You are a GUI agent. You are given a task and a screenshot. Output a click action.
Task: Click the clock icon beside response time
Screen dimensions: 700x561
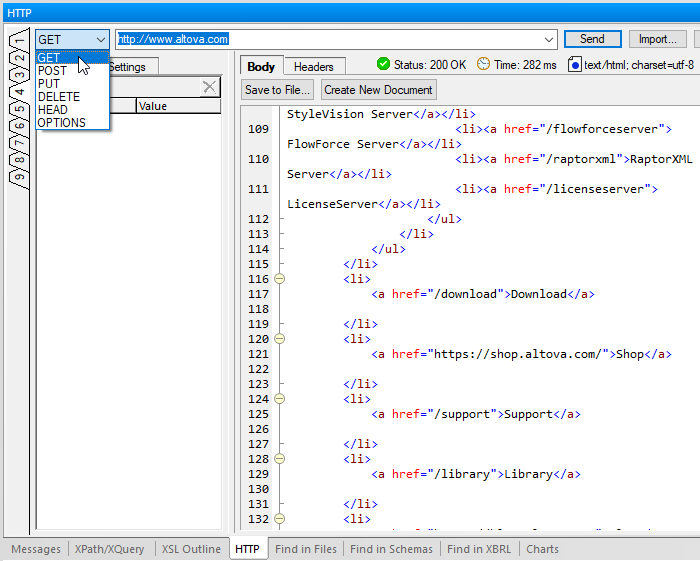tap(484, 64)
